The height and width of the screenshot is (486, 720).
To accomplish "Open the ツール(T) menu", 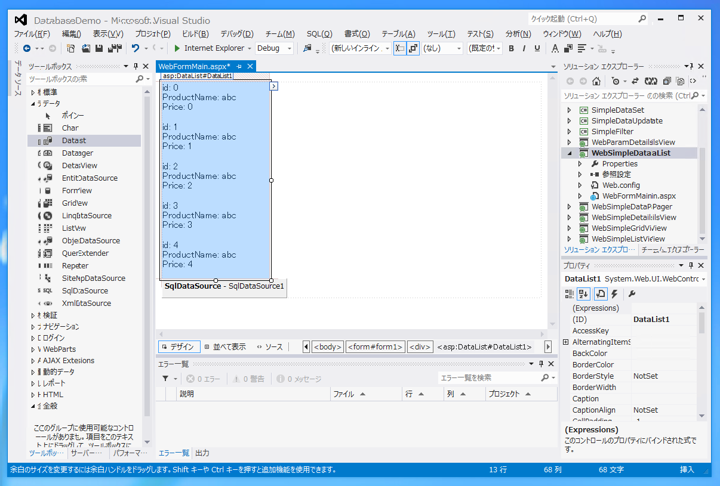I will click(x=441, y=34).
